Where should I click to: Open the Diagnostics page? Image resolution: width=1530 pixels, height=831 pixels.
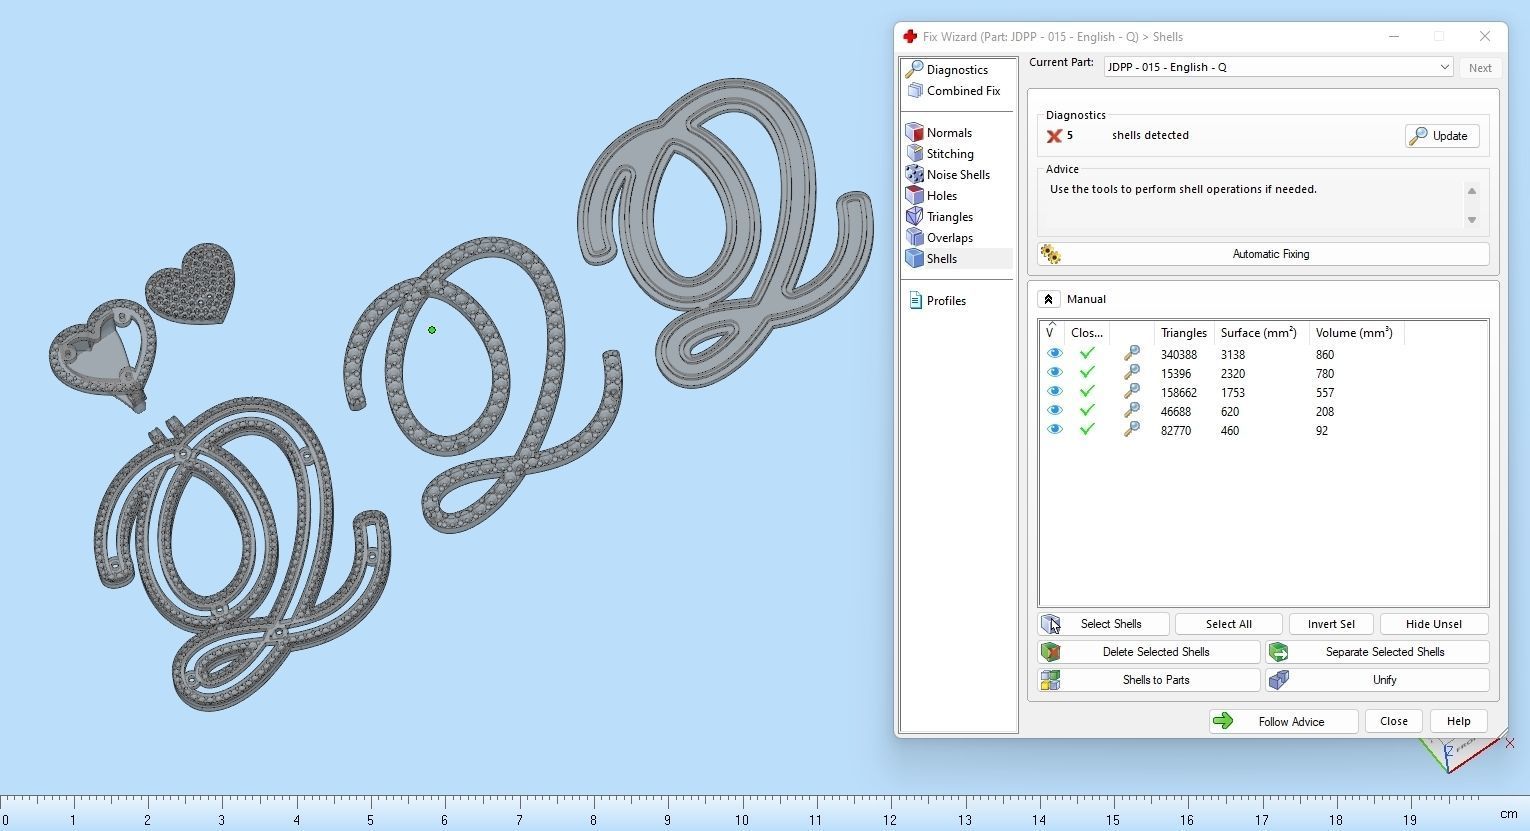tap(946, 69)
